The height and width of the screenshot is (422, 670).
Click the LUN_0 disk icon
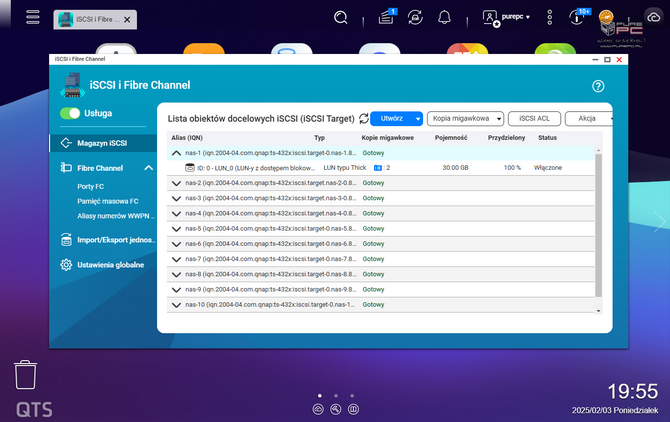[190, 167]
